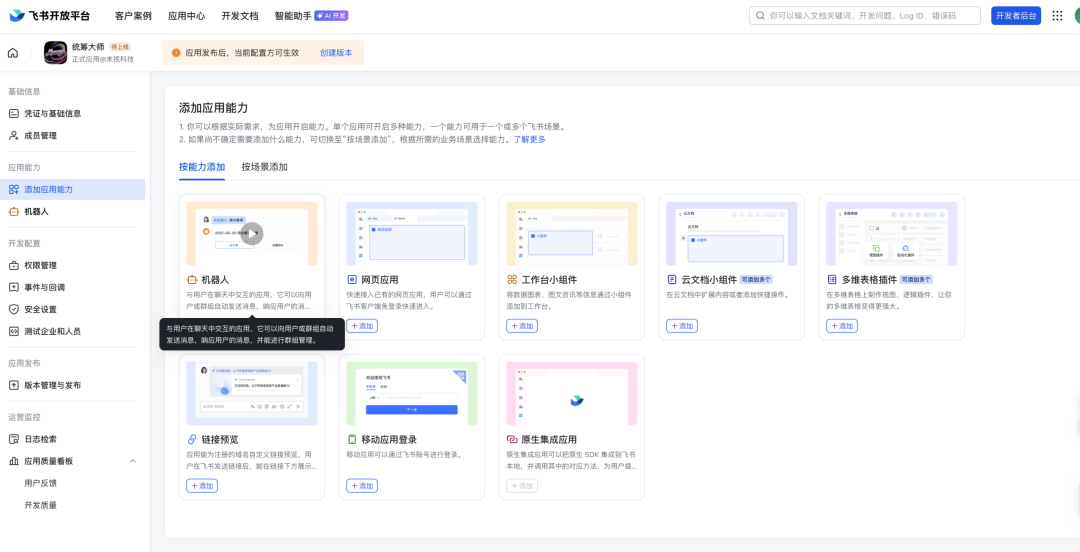
Task: Click the robot icon in 机器人 card title
Action: click(192, 280)
